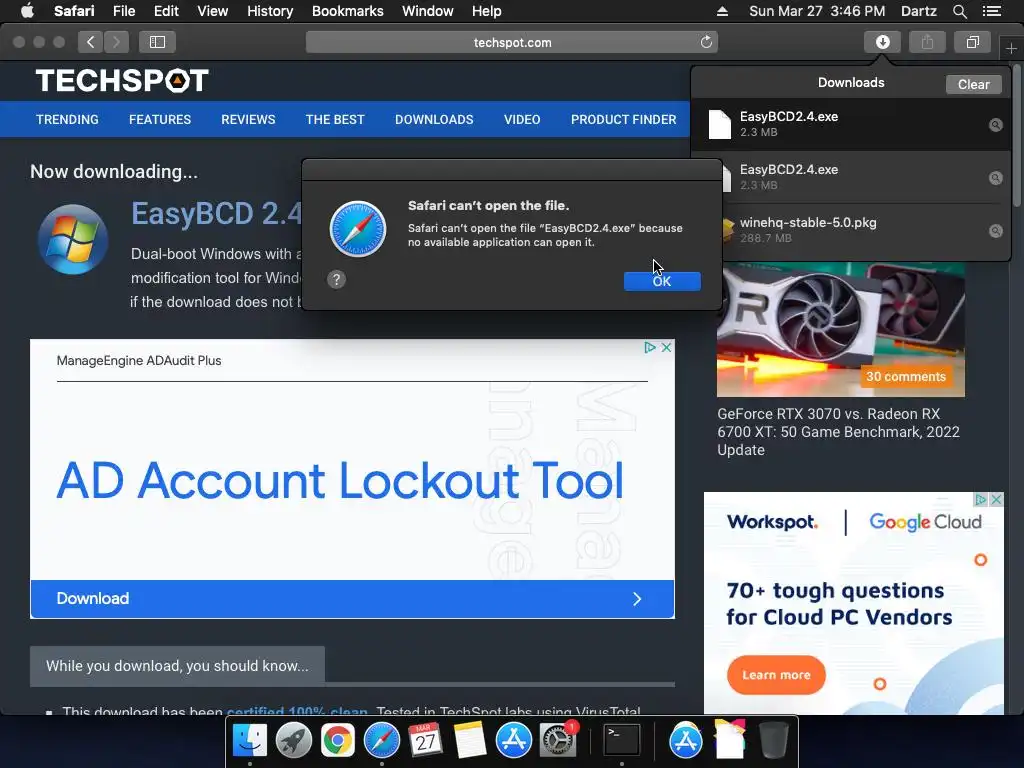The image size is (1024, 768).
Task: Open the Edit menu
Action: click(166, 11)
